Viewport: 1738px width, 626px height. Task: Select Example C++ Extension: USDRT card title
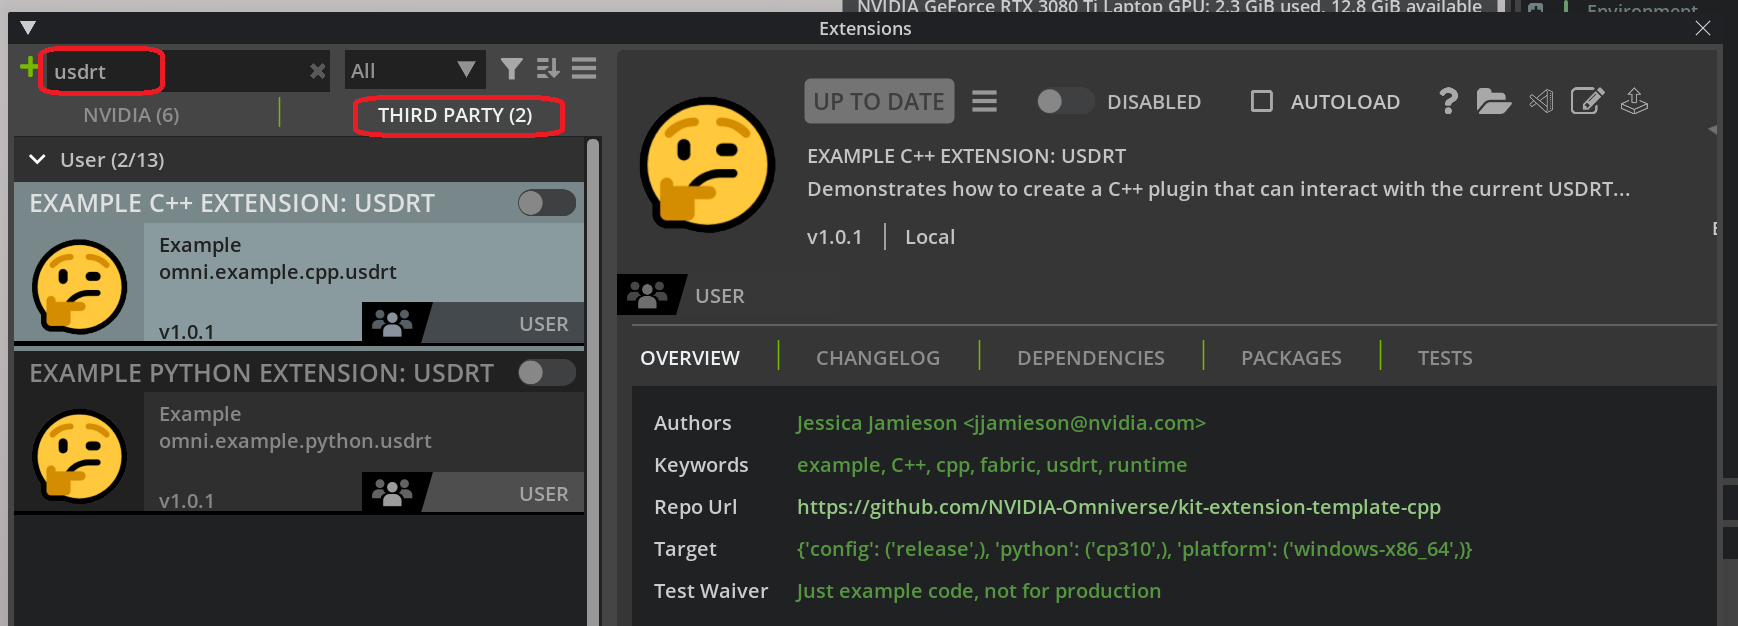232,203
